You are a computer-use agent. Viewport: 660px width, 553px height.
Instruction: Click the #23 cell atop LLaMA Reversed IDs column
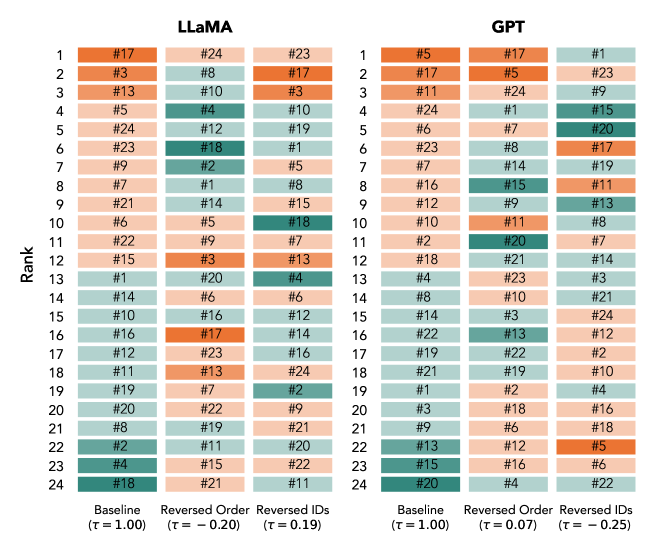click(292, 54)
